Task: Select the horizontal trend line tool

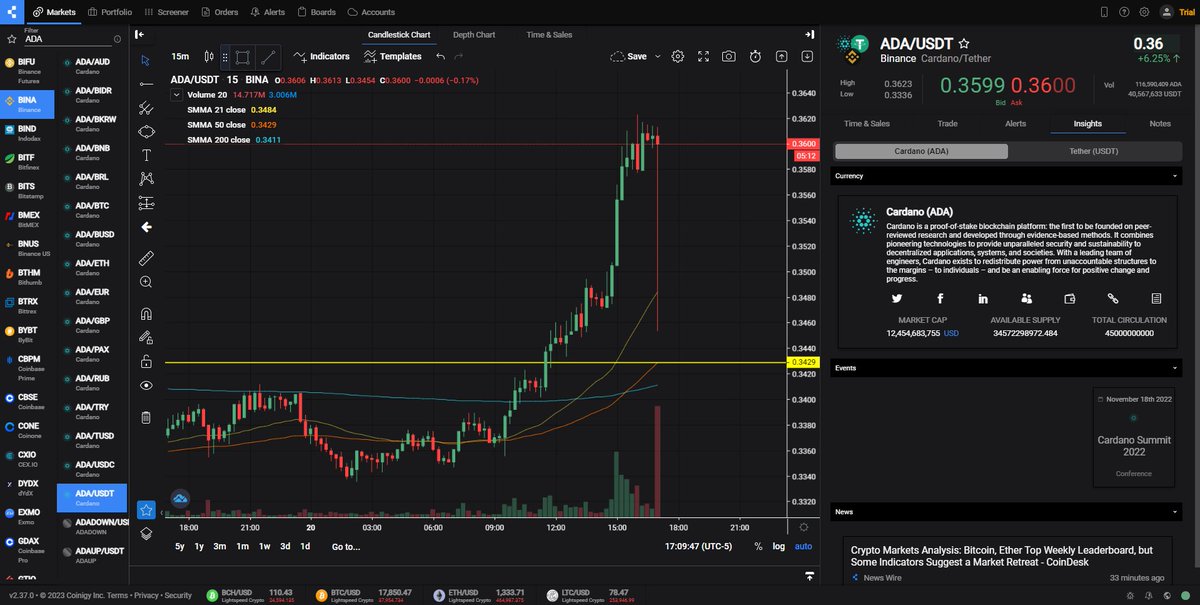Action: (x=146, y=84)
